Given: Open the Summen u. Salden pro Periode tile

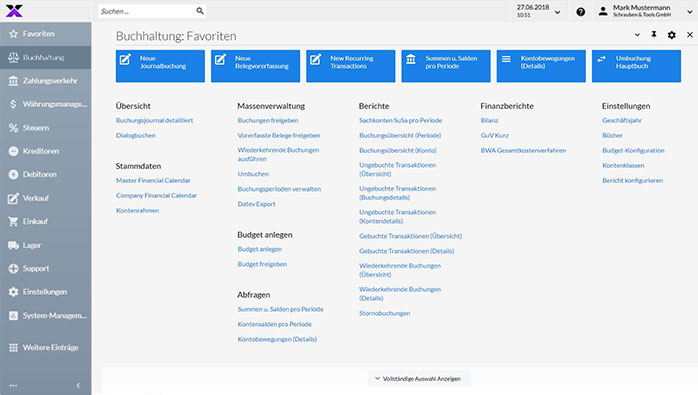Looking at the screenshot, I should [x=446, y=66].
